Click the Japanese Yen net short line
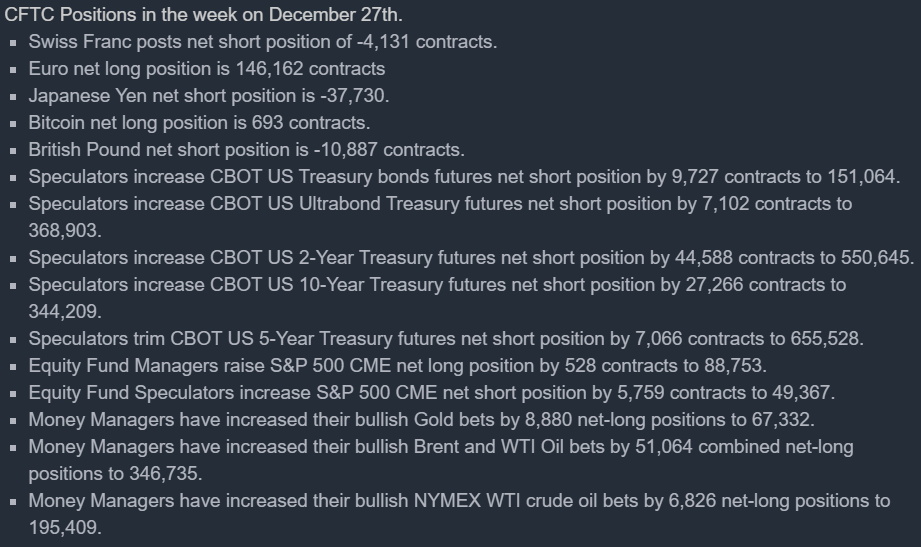Image resolution: width=921 pixels, height=547 pixels. (209, 96)
